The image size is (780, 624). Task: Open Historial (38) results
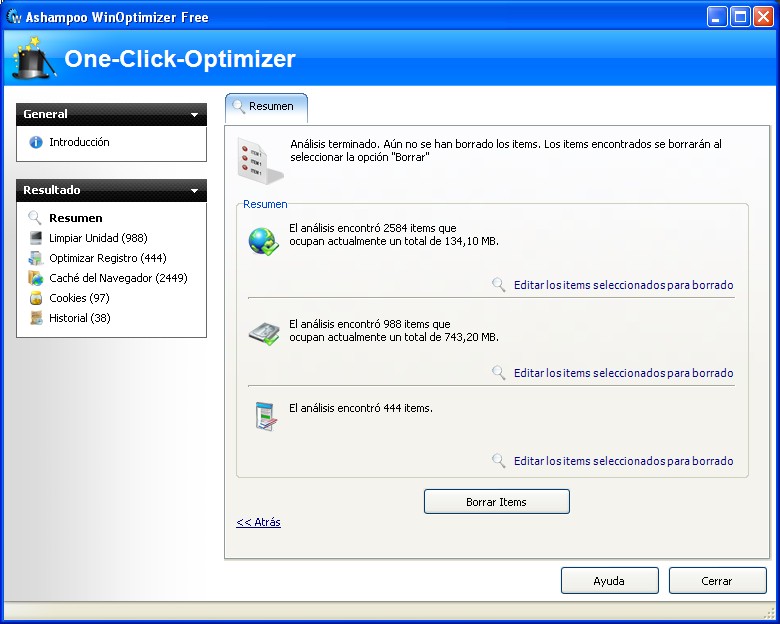click(x=80, y=317)
